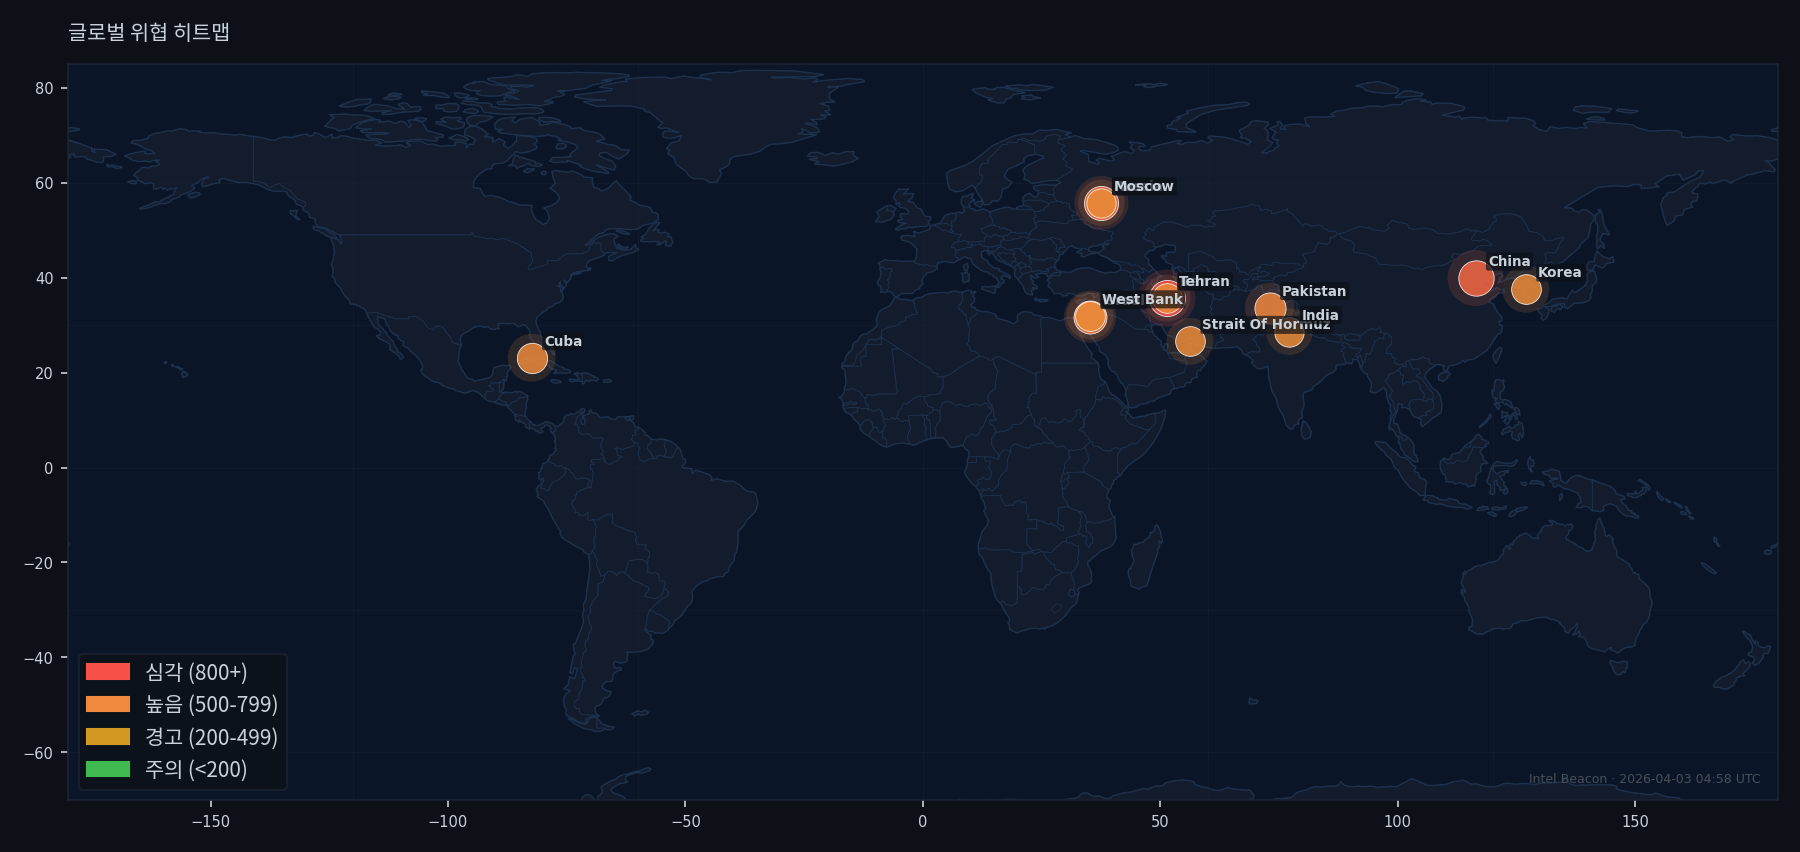Select the Strait Of Hormuz marker
Screen dimensions: 1800x852
pos(1190,341)
